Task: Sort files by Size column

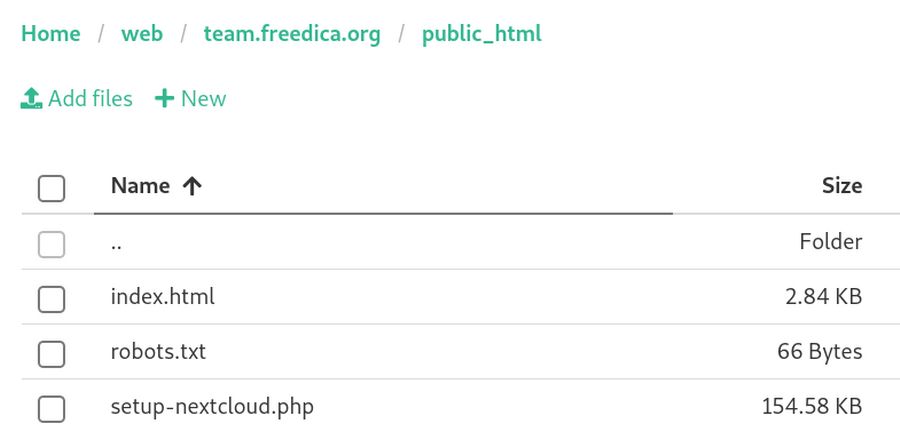Action: click(841, 186)
